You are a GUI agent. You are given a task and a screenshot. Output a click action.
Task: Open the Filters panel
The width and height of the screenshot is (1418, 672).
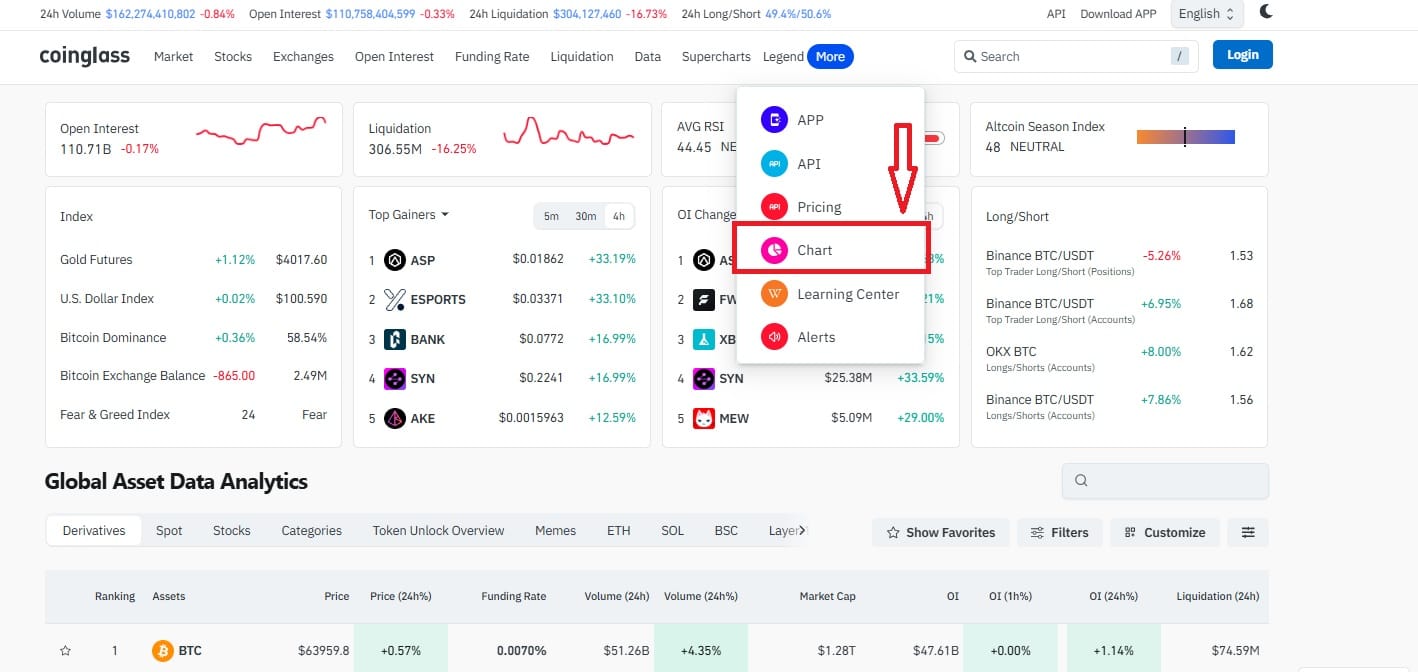pos(1060,532)
